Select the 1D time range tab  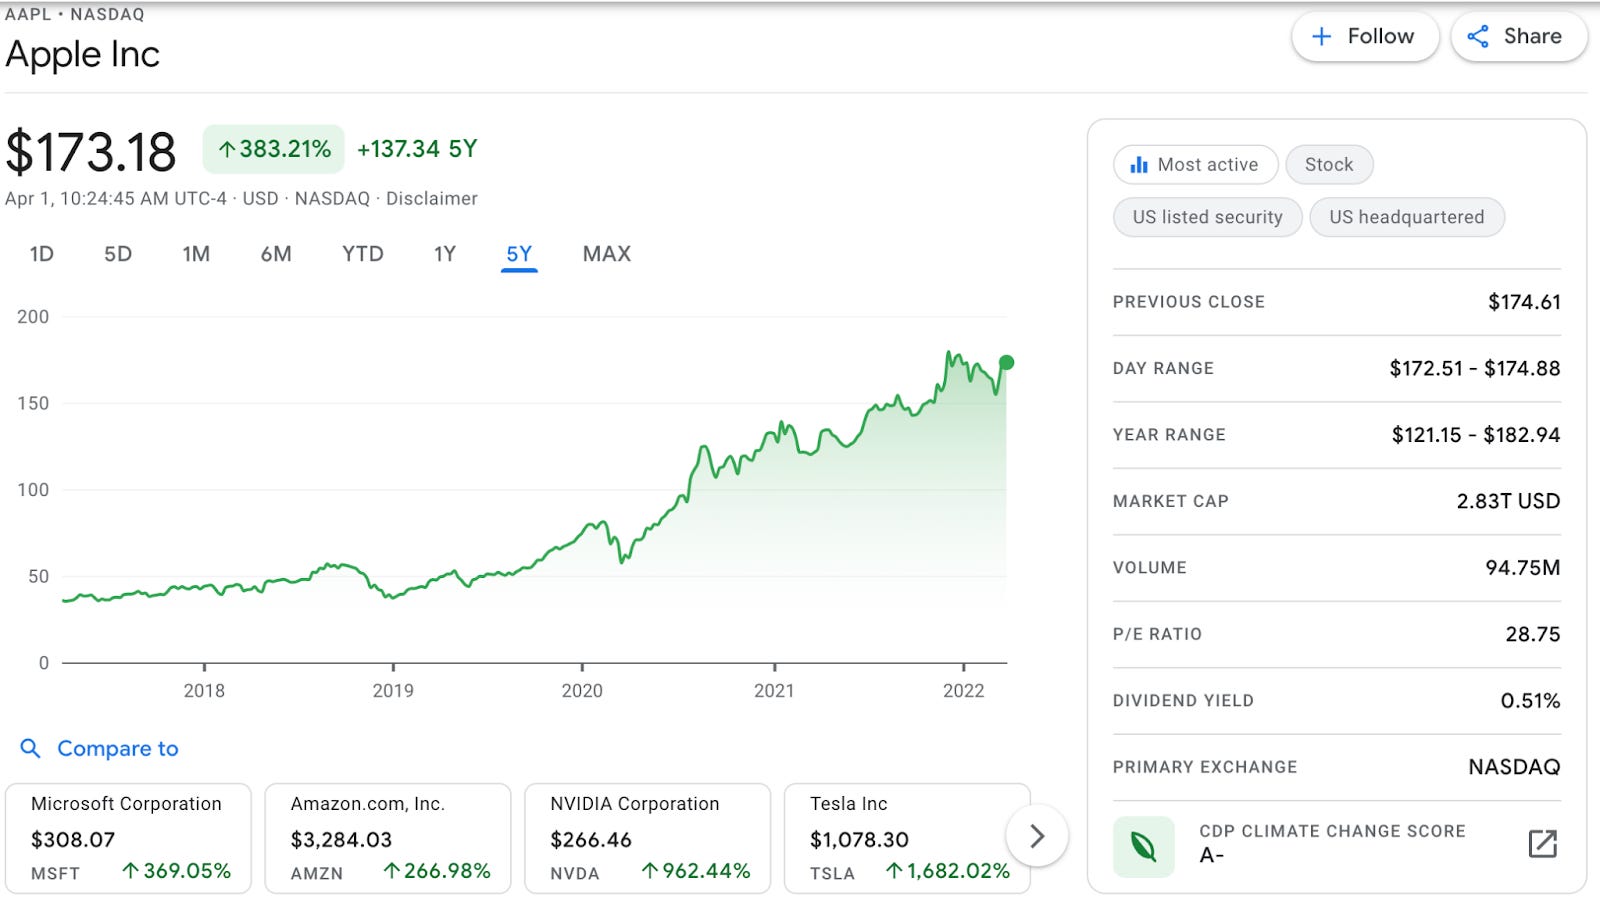42,254
